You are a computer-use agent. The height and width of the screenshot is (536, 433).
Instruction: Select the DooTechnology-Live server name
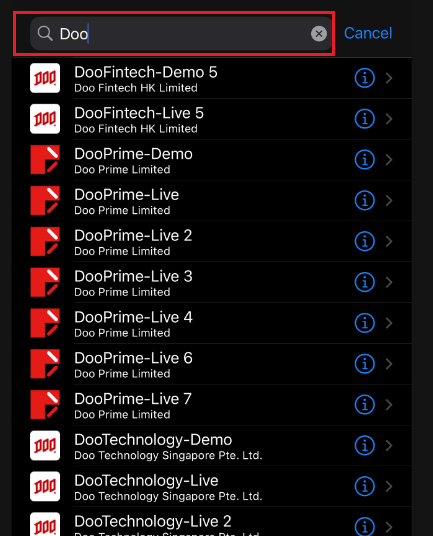point(146,481)
